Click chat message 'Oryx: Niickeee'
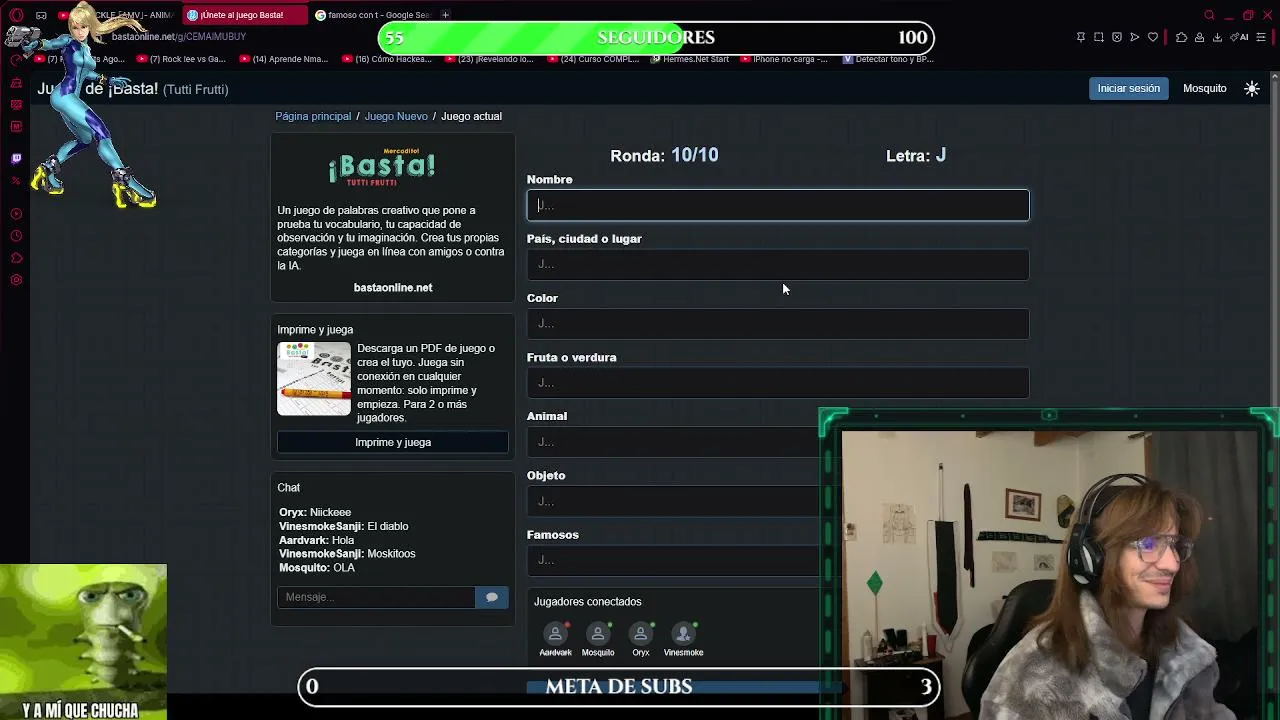This screenshot has width=1280, height=720. [x=315, y=512]
